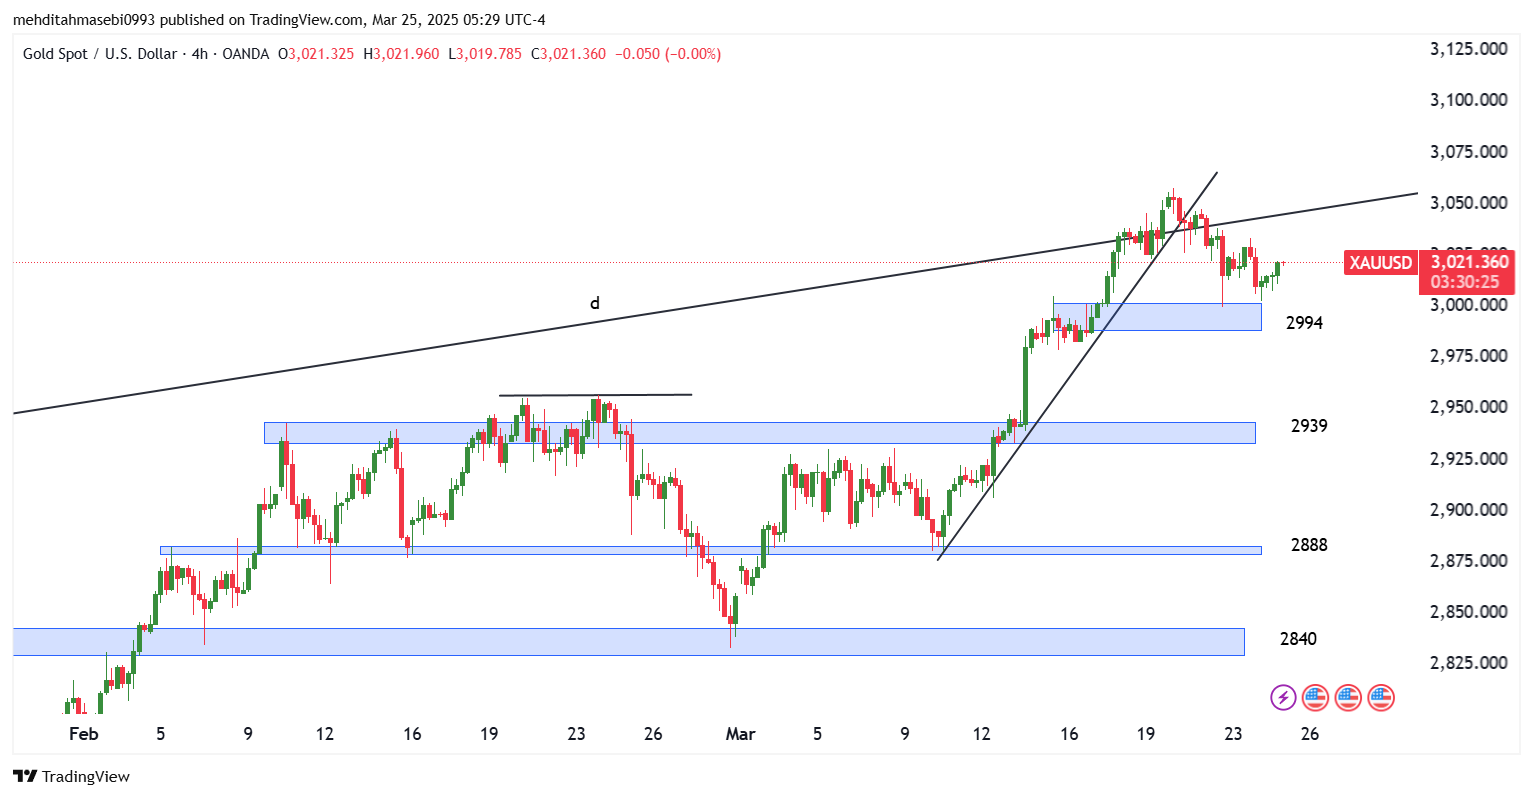This screenshot has width=1533, height=798.
Task: Click the purple lightning bolt event icon
Action: pos(1283,697)
